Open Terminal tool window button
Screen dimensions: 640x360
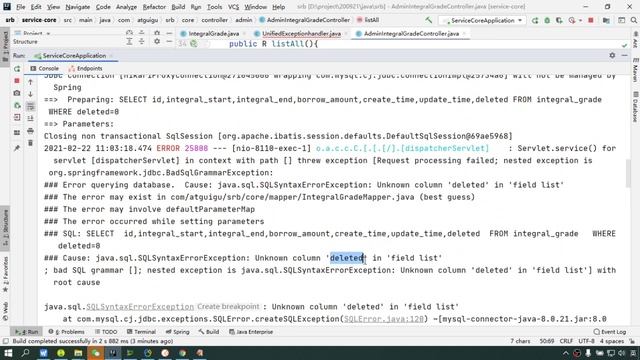tap(141, 332)
